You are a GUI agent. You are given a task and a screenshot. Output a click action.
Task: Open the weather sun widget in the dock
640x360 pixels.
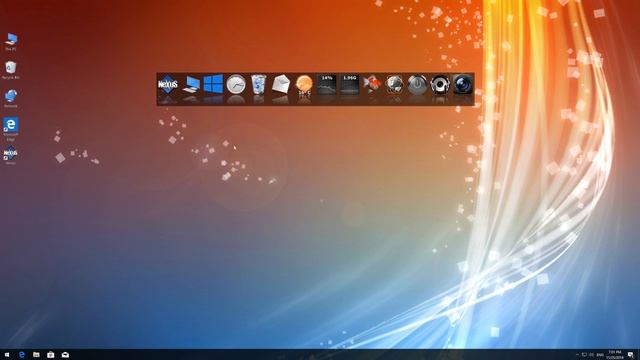(x=304, y=85)
